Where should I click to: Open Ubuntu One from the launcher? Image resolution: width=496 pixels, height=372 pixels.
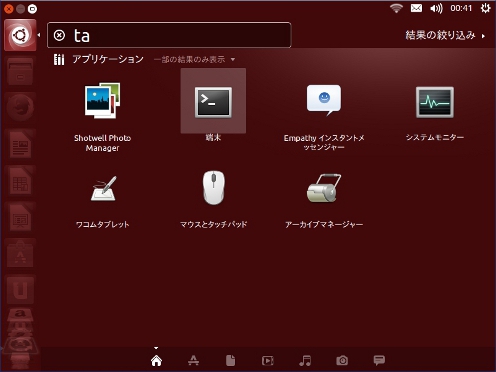coord(20,290)
